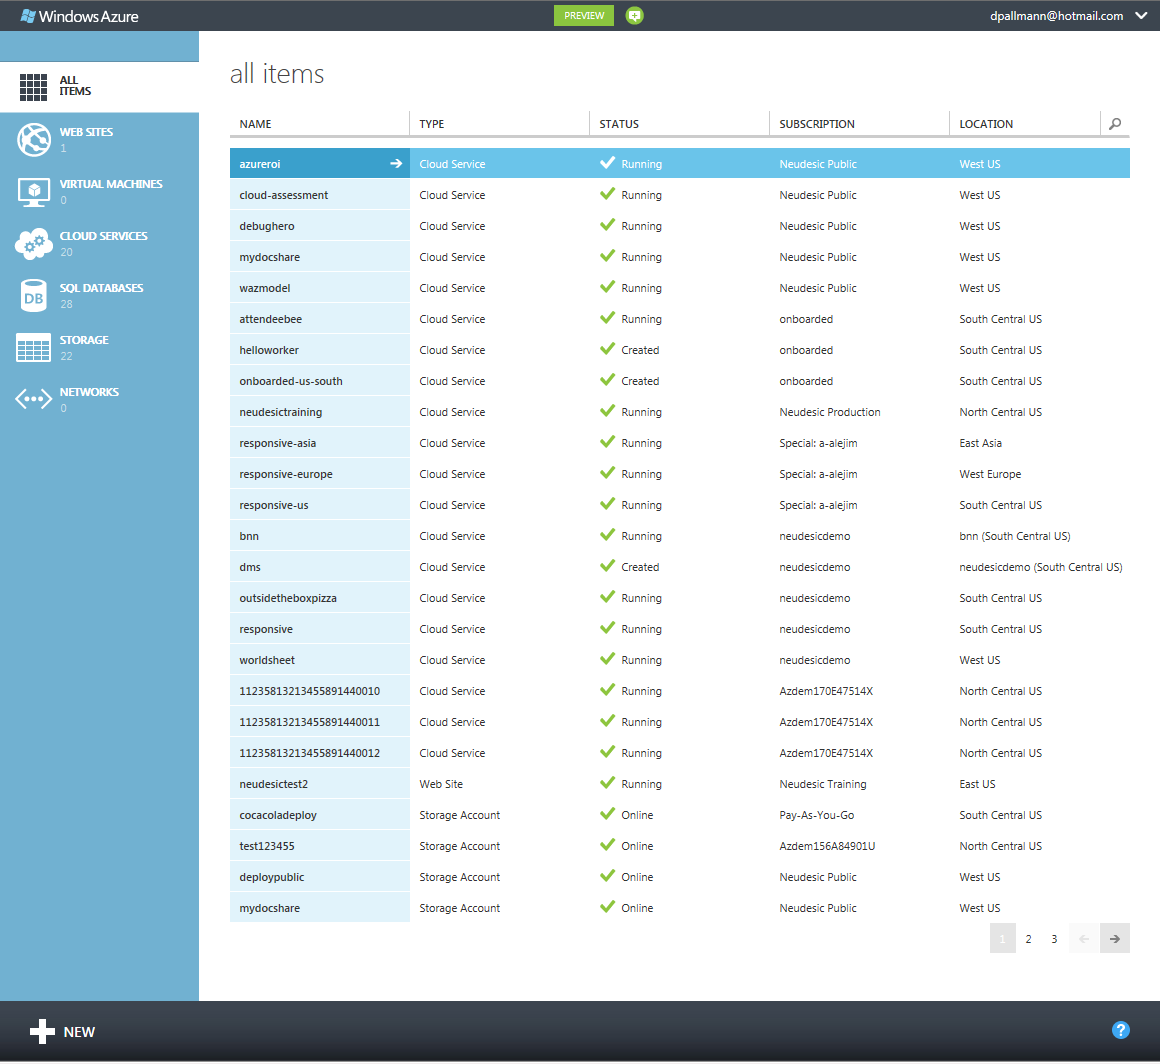1160x1064 pixels.
Task: Select the neudesictest2 web site
Action: (x=273, y=784)
